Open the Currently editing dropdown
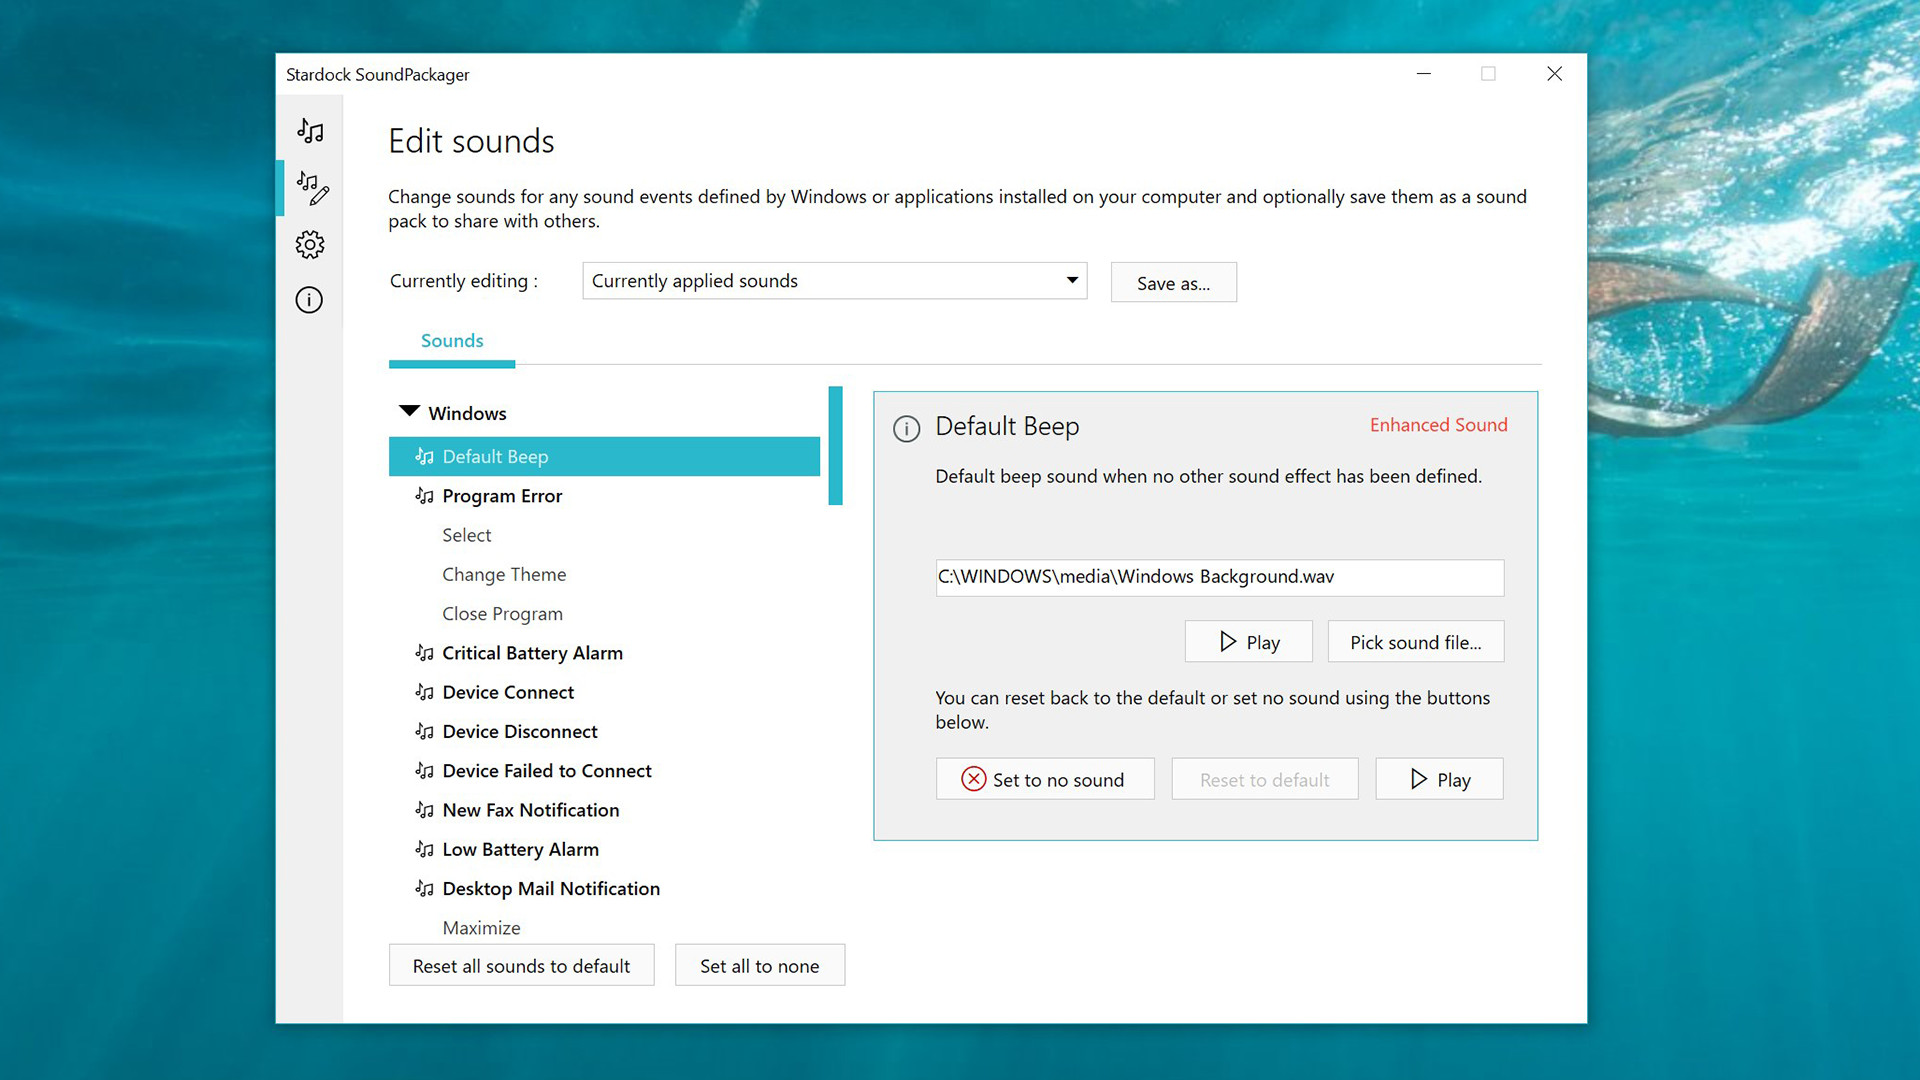1920x1080 pixels. pyautogui.click(x=834, y=280)
